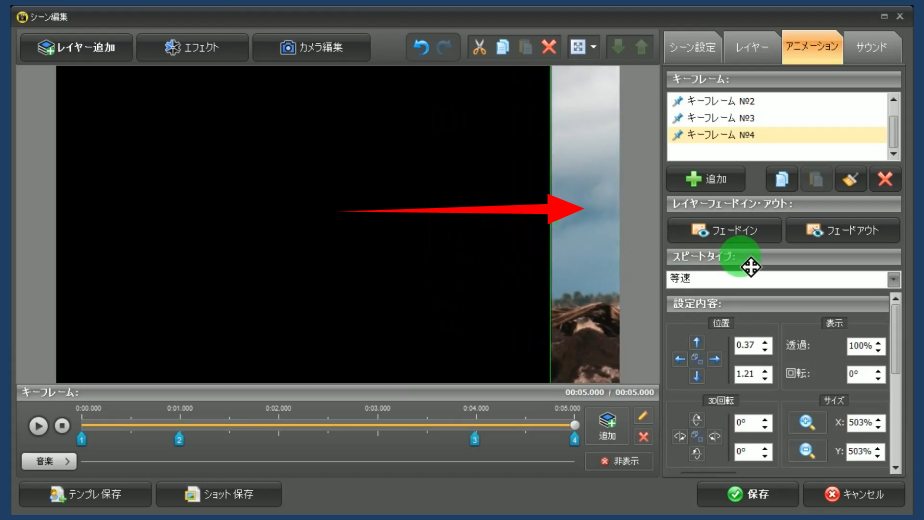The width and height of the screenshot is (924, 520).
Task: Zoom out with the minus magnifier icon
Action: tap(807, 451)
